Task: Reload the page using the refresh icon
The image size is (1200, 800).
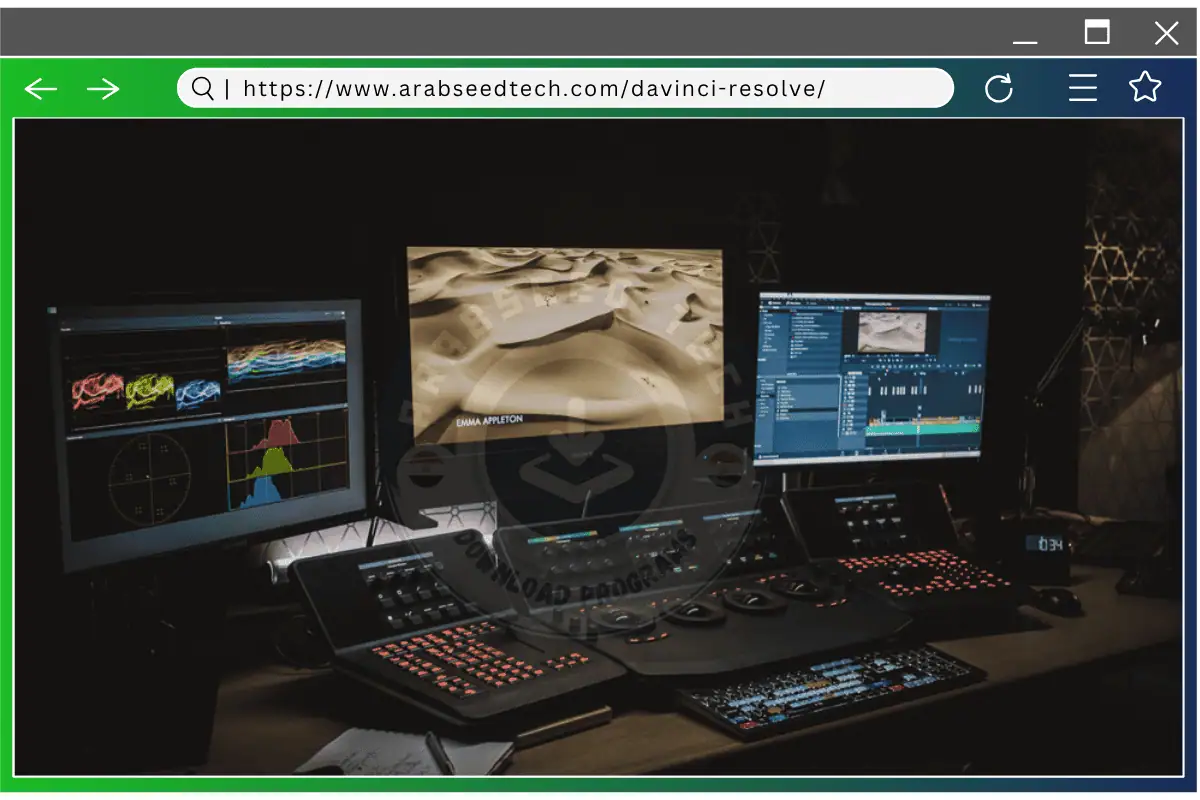Action: tap(1000, 88)
